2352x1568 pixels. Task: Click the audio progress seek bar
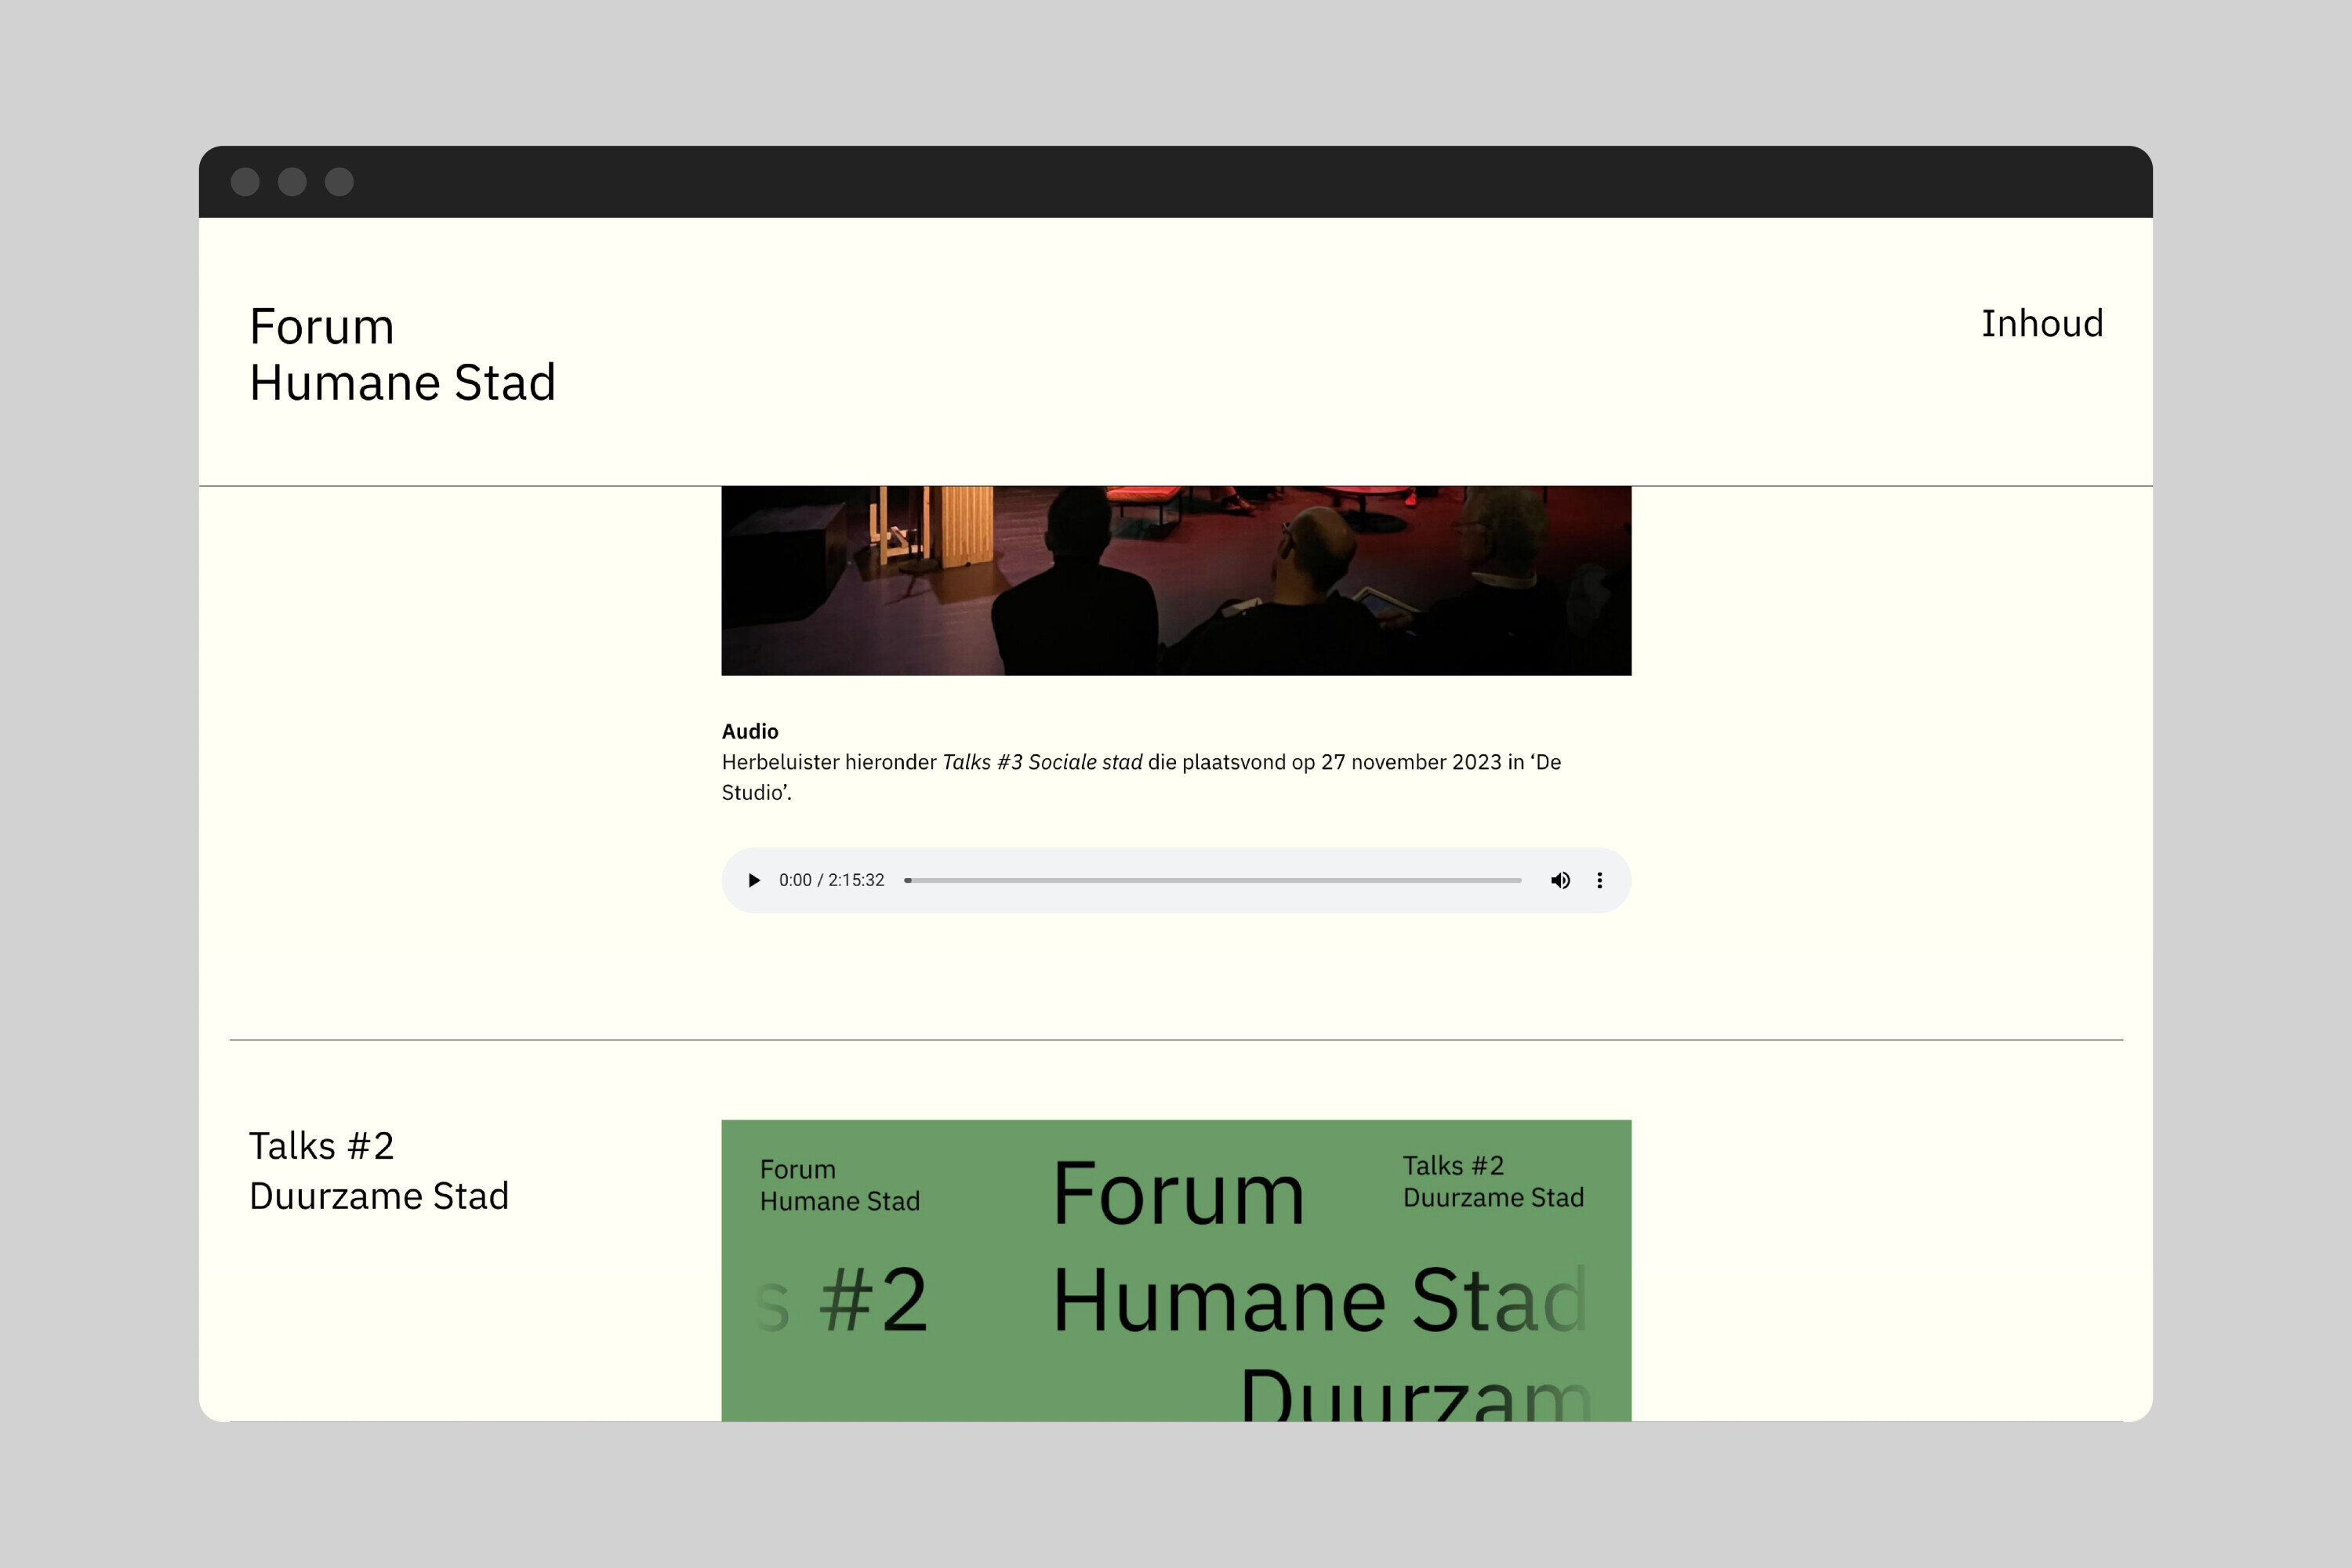pos(1213,880)
